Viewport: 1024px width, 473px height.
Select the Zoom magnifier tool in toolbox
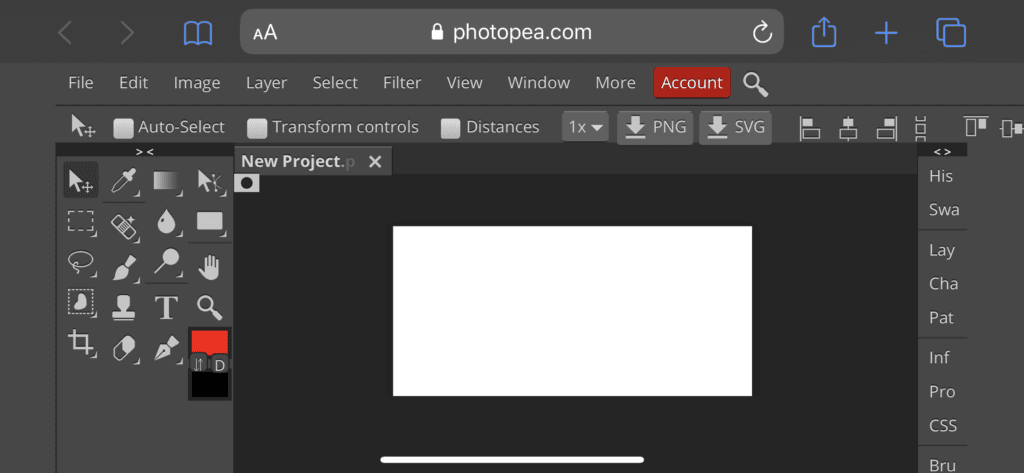pyautogui.click(x=210, y=306)
